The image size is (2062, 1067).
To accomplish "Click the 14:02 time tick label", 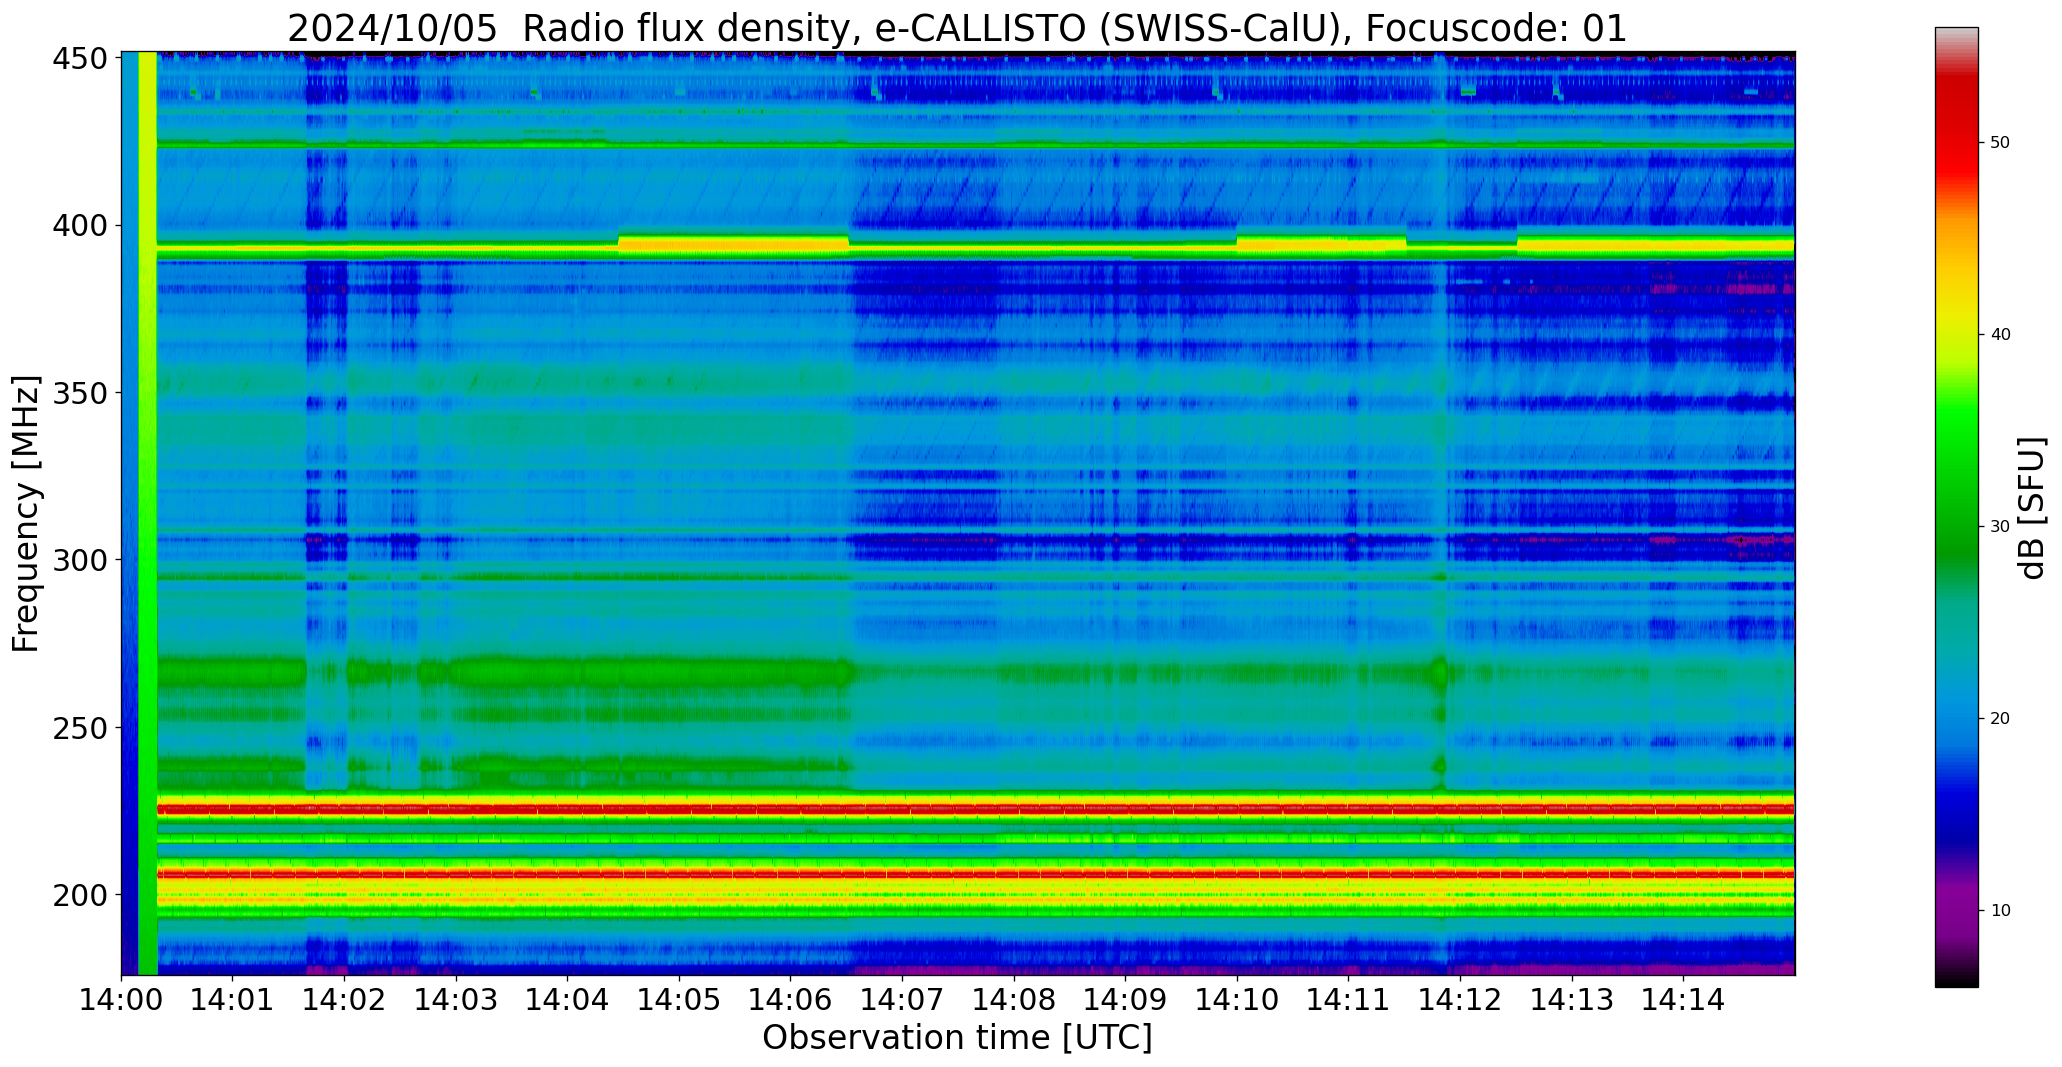I will (345, 998).
